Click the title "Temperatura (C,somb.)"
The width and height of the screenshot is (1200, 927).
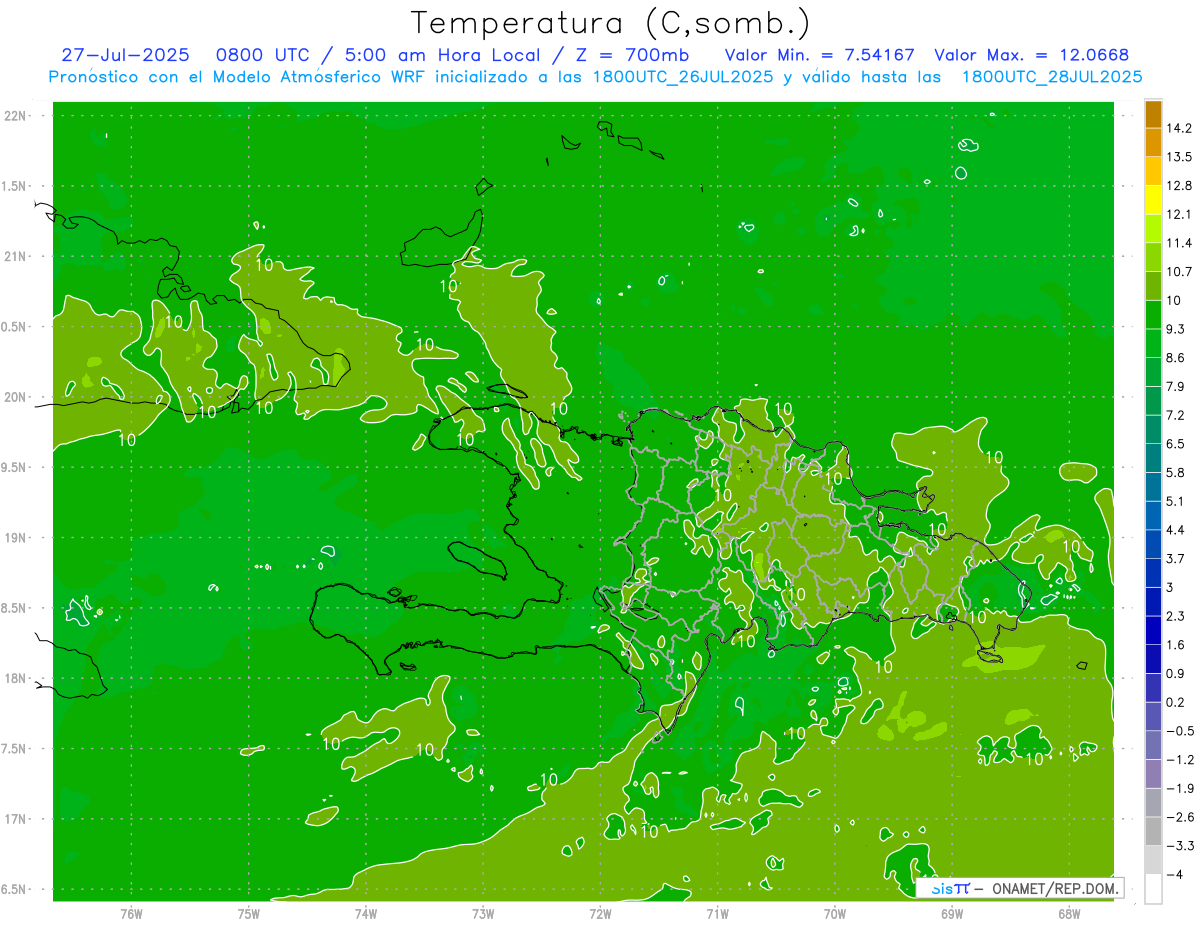coord(611,23)
